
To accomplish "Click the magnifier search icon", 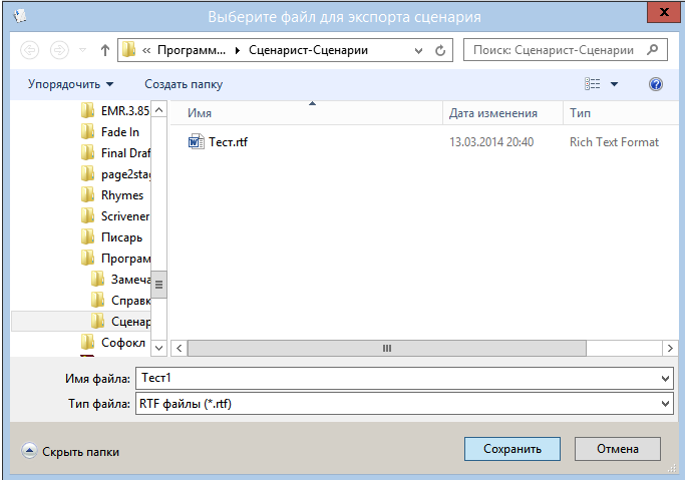I will point(653,50).
